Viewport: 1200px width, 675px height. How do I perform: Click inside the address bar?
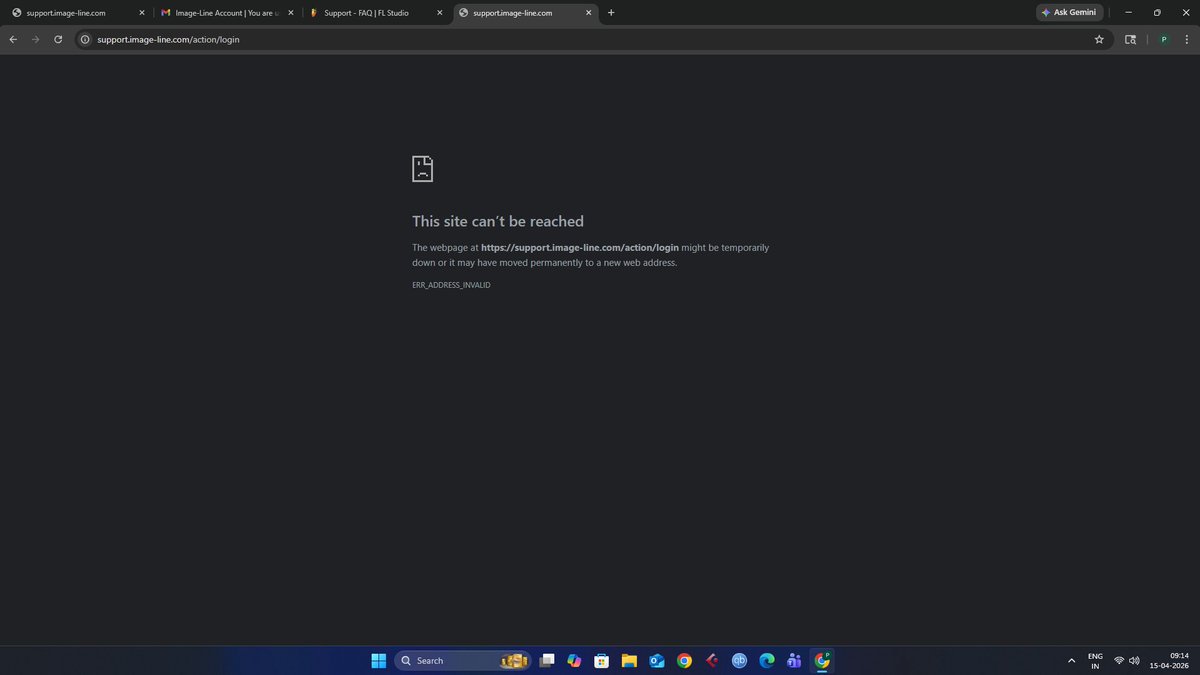tap(400, 39)
